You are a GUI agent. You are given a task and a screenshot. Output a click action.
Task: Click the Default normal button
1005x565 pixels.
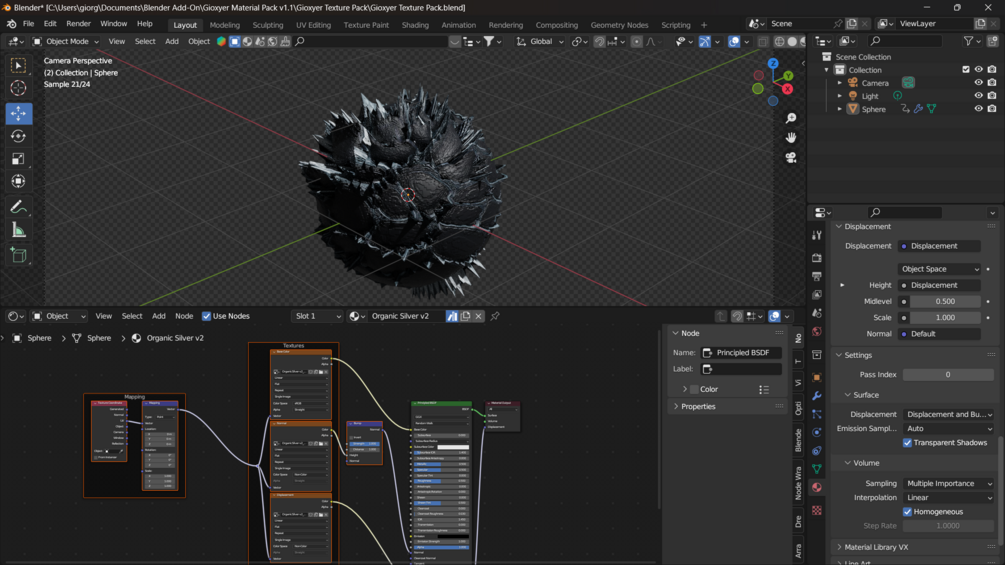[939, 334]
